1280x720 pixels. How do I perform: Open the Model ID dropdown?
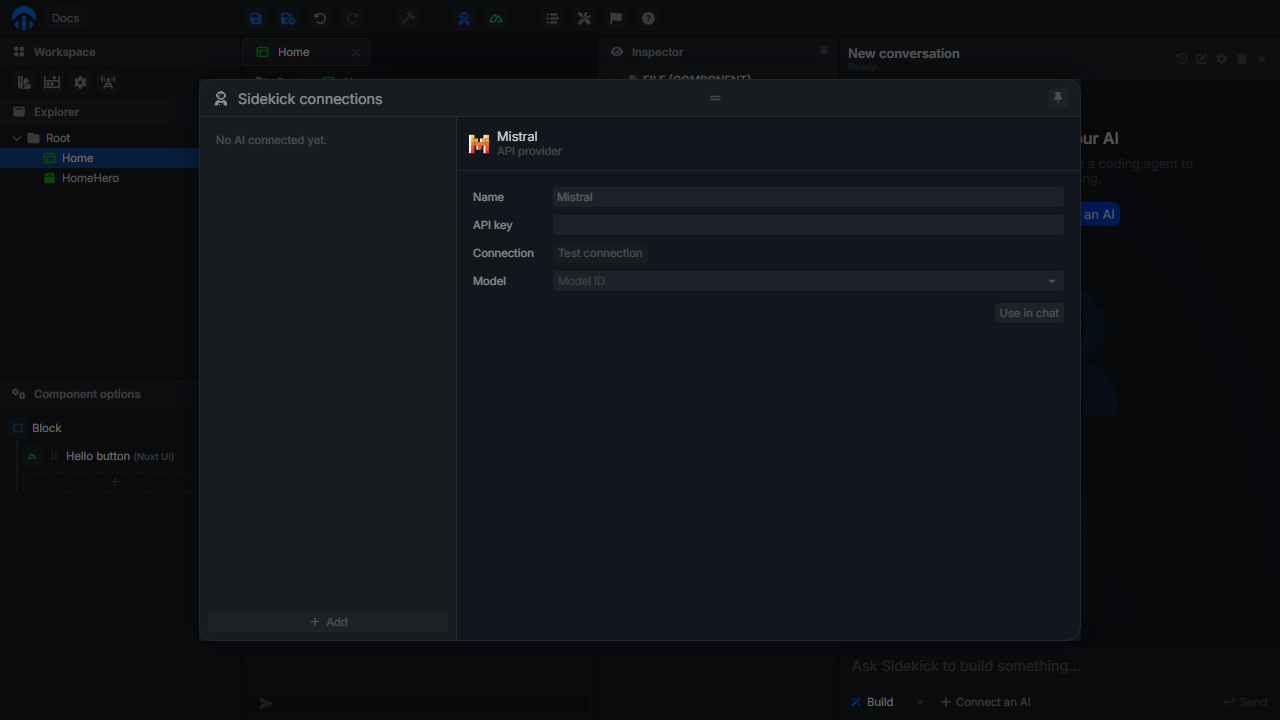[808, 281]
